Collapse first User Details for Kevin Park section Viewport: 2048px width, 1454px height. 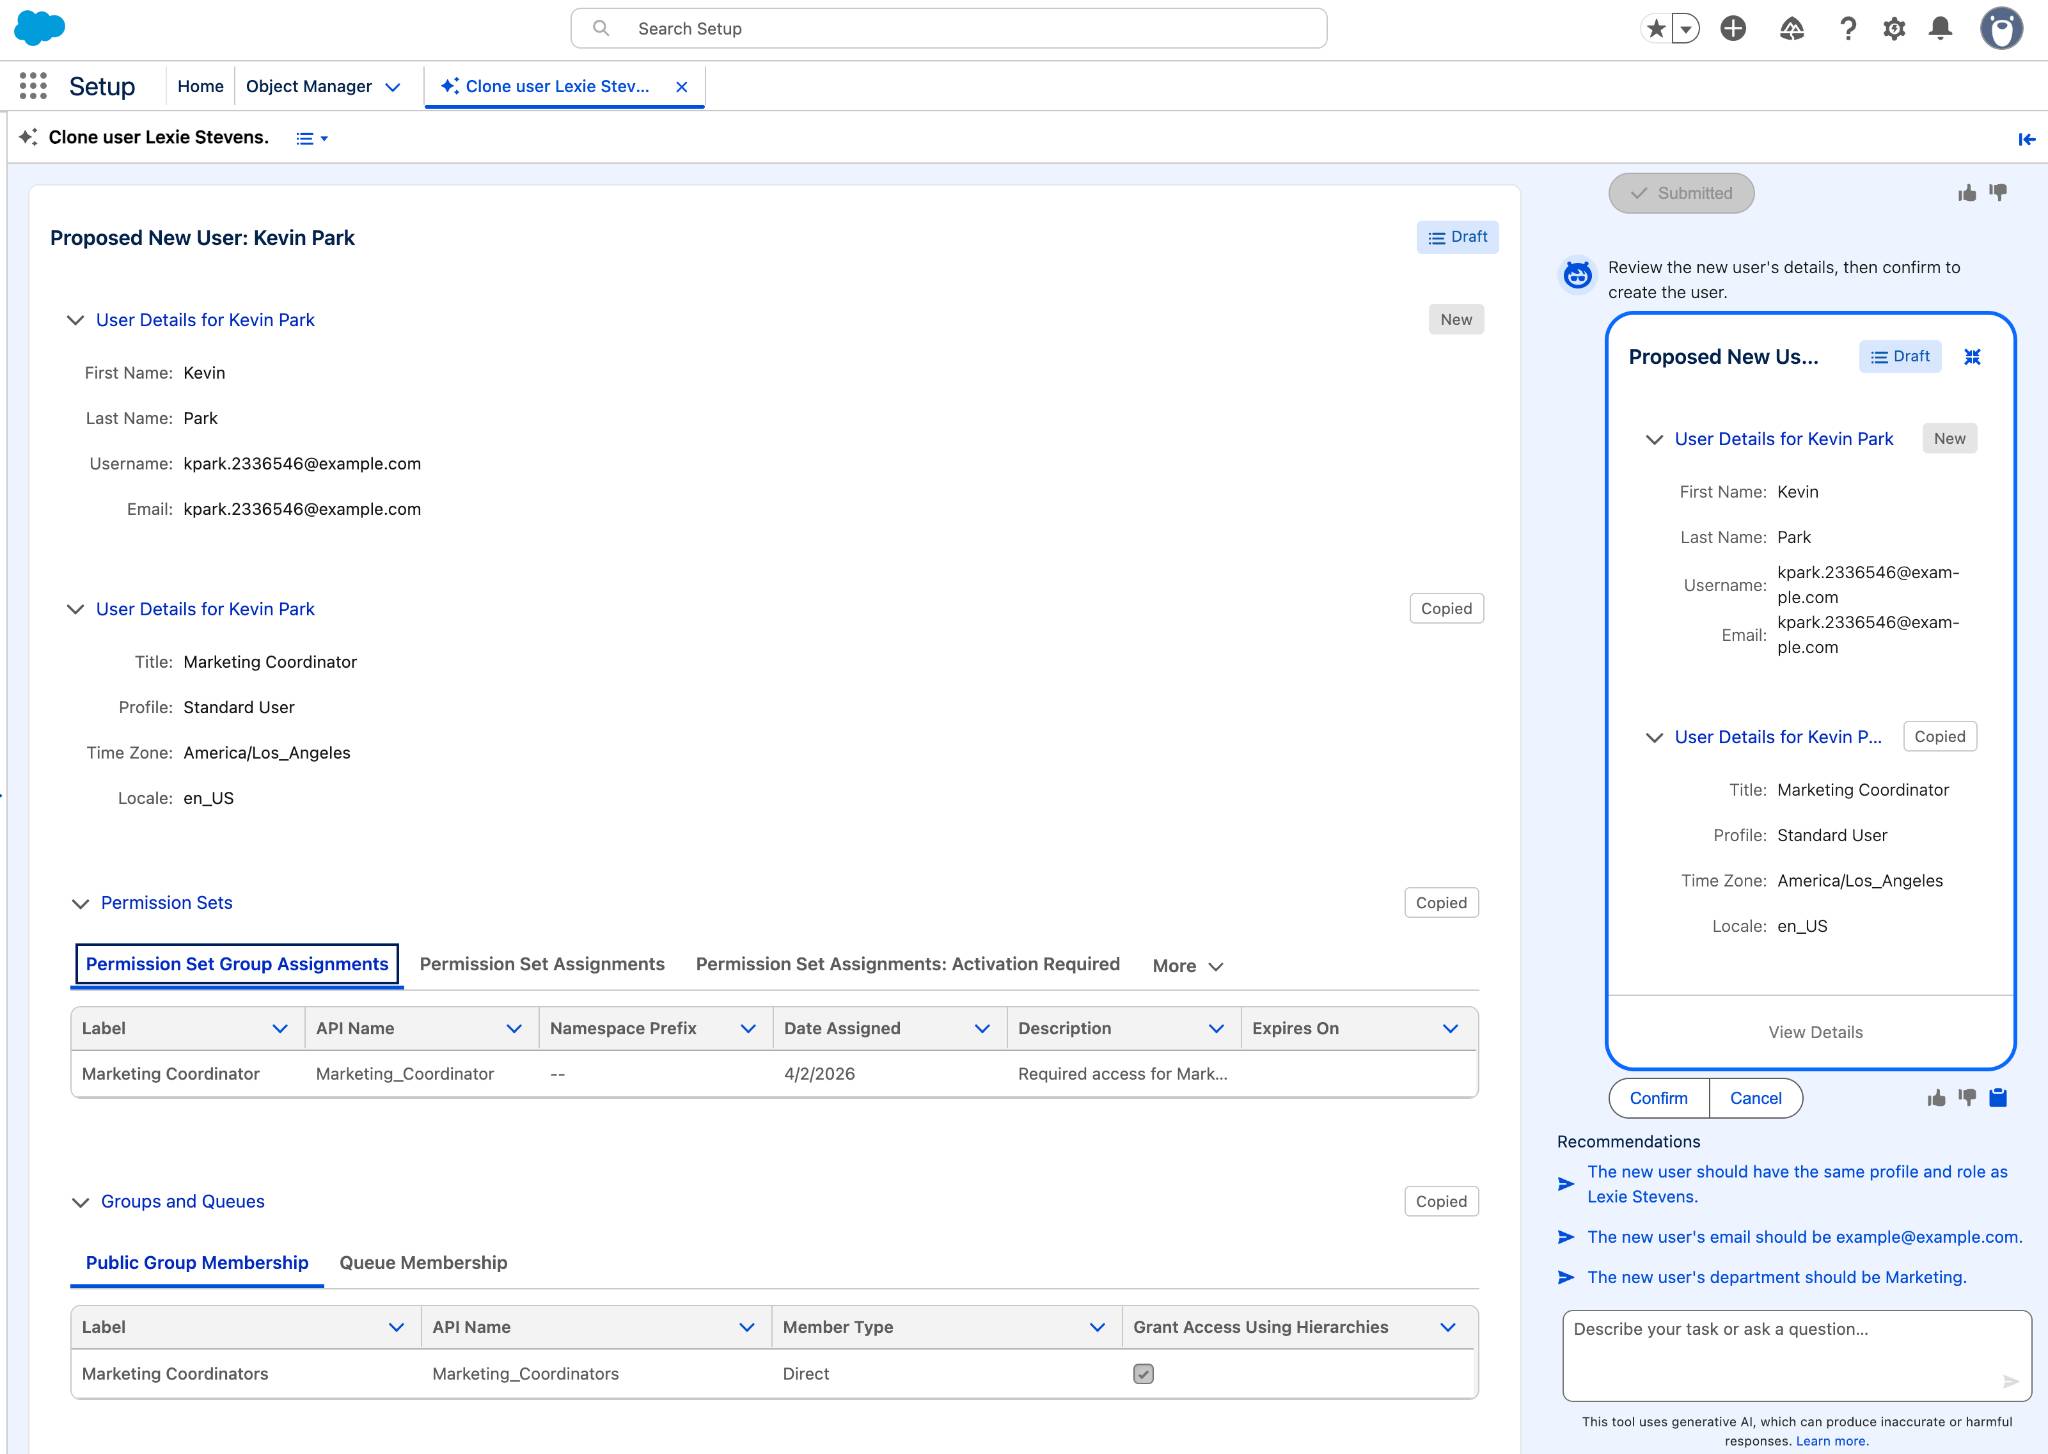[75, 320]
